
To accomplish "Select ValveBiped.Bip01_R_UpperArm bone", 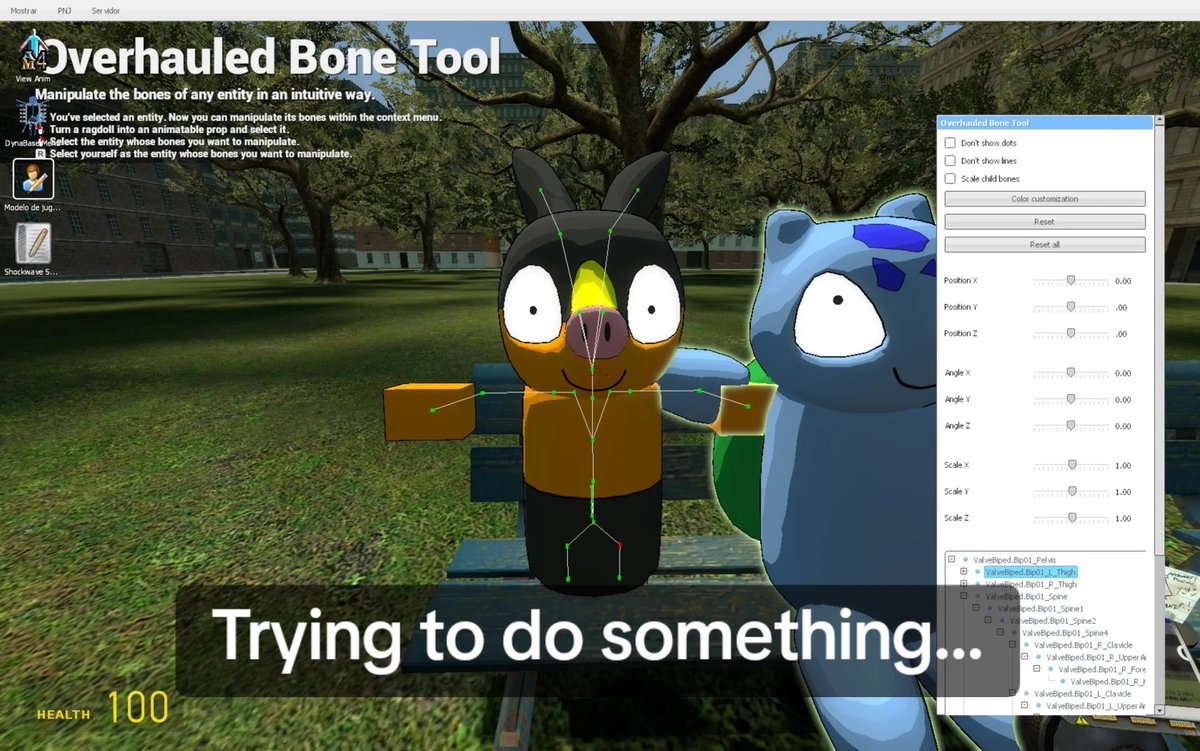I will (1095, 657).
